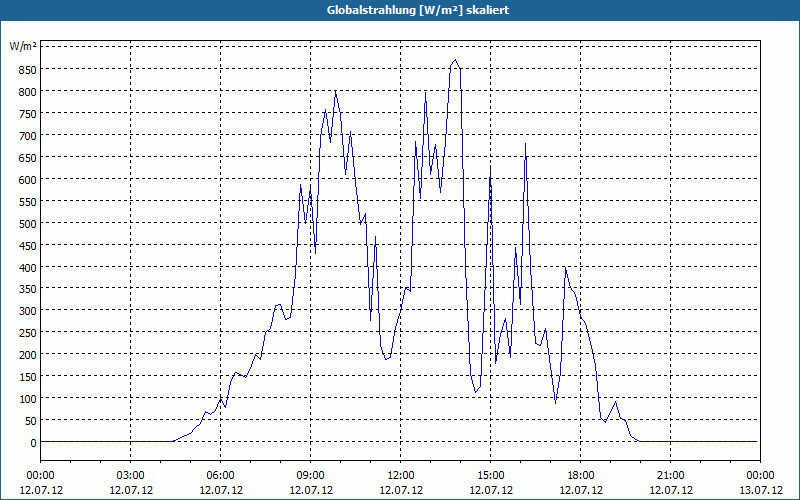
Task: Click the 12:00 time axis label
Action: [x=401, y=476]
